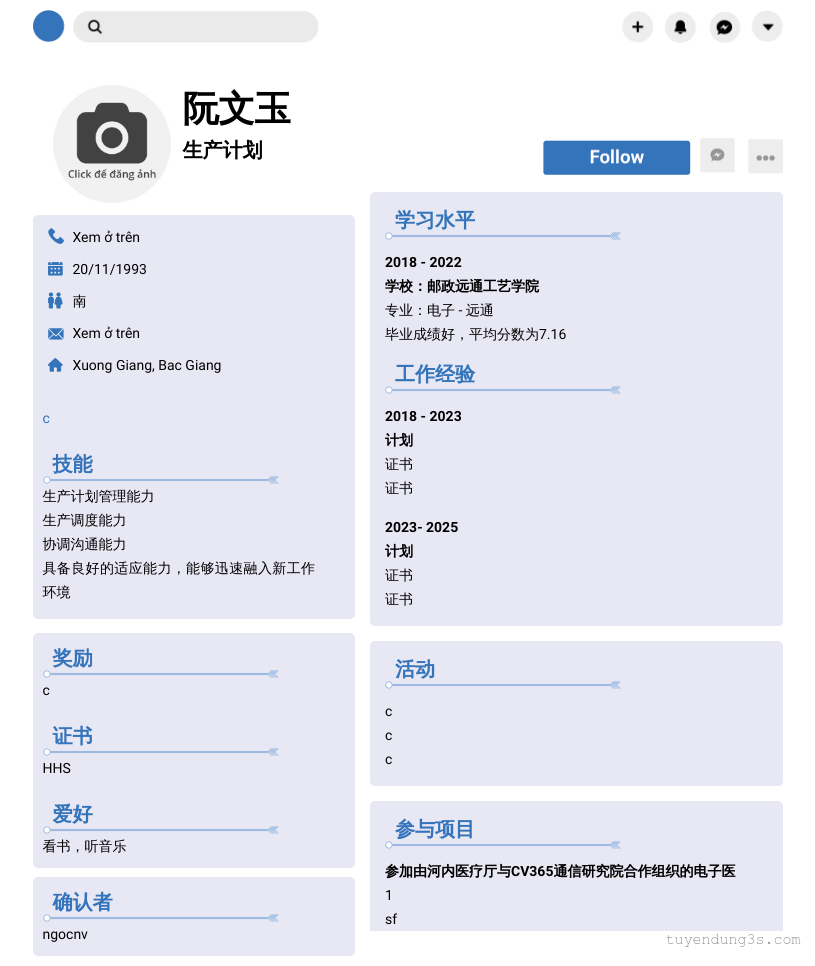The width and height of the screenshot is (815, 966).
Task: Click the project description about CV365
Action: coord(560,871)
